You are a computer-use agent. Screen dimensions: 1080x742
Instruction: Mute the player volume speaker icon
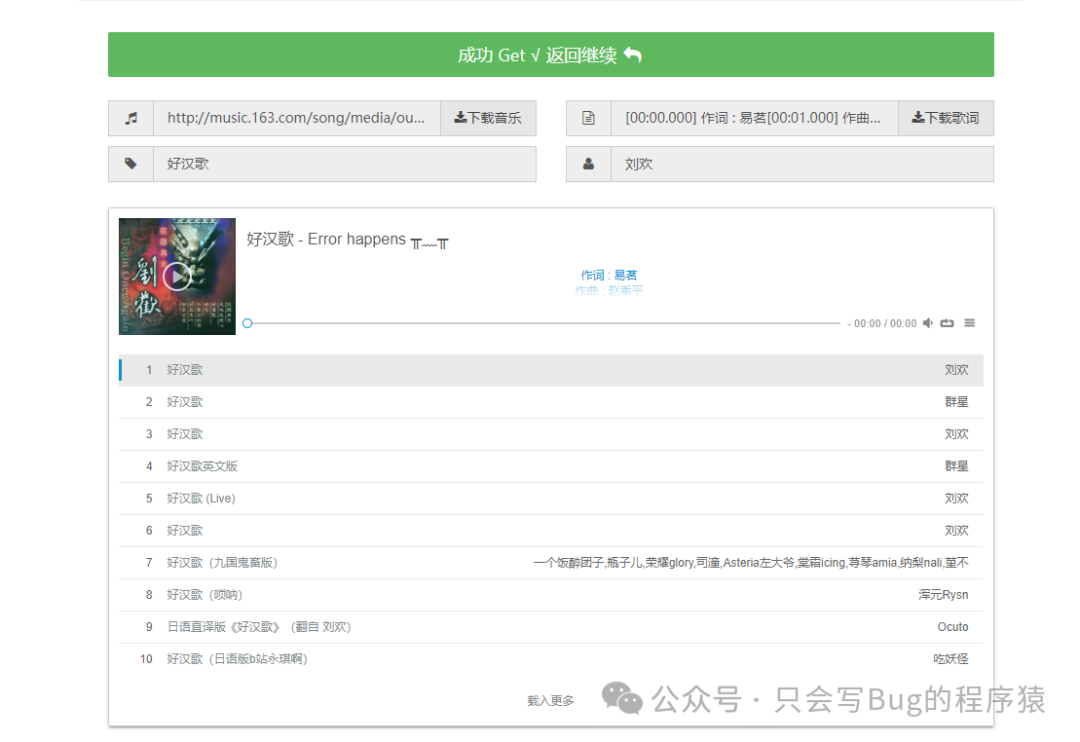pyautogui.click(x=927, y=323)
